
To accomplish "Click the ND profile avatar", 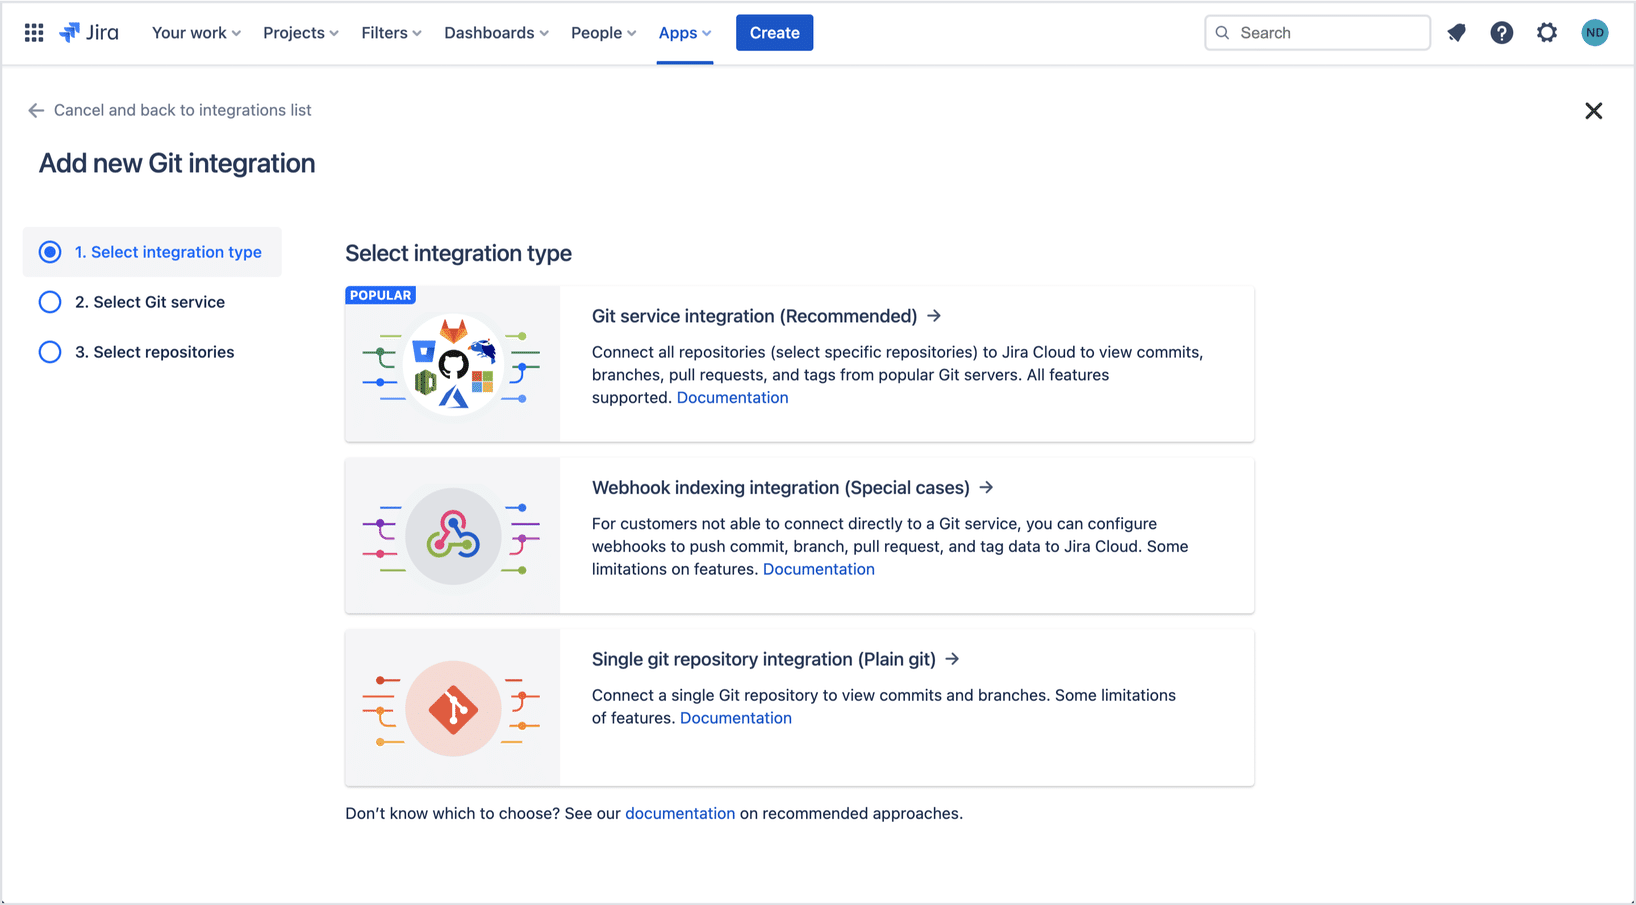I will coord(1594,32).
